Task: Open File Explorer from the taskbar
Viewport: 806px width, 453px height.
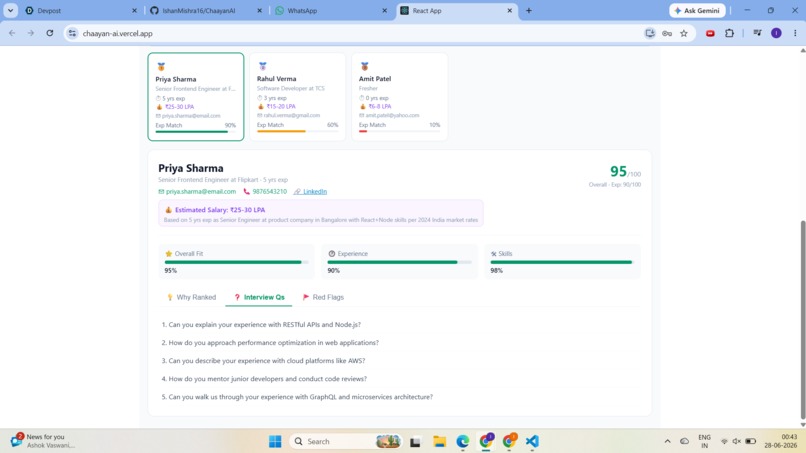Action: pyautogui.click(x=439, y=441)
